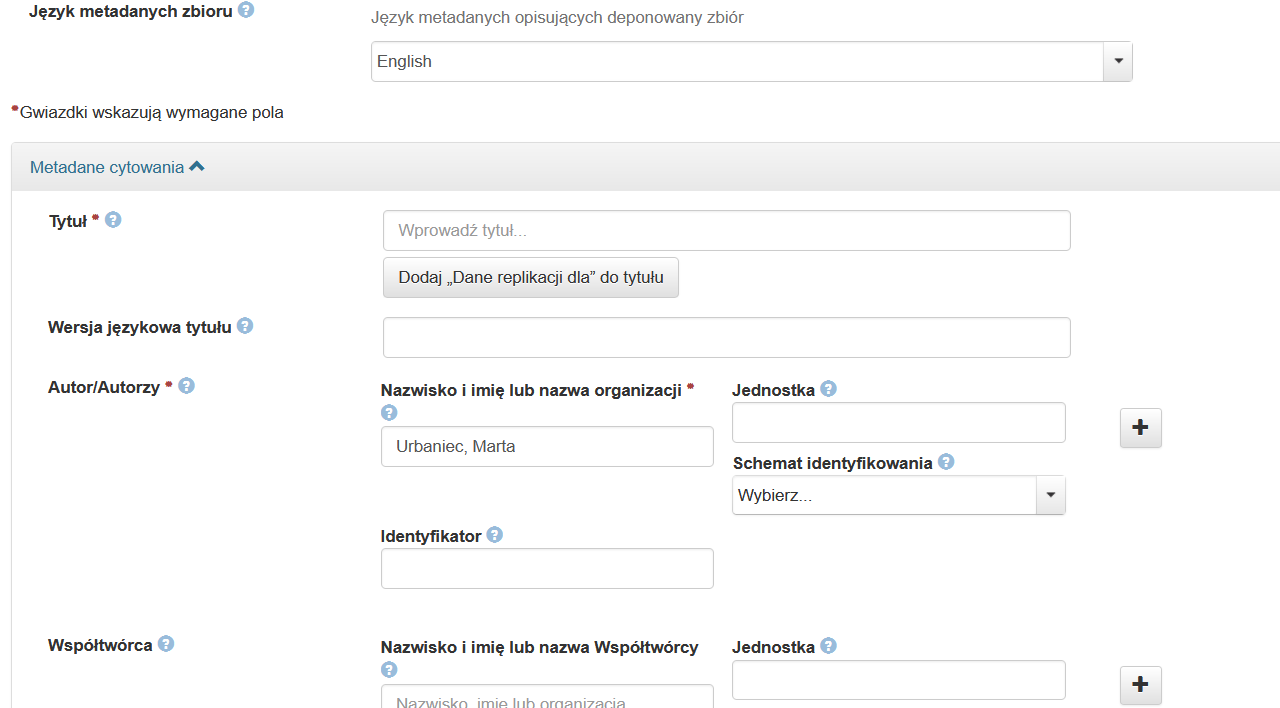Screen dimensions: 1280x708
Task: Click the author name field containing Urbaniec, Marta
Action: coord(547,446)
